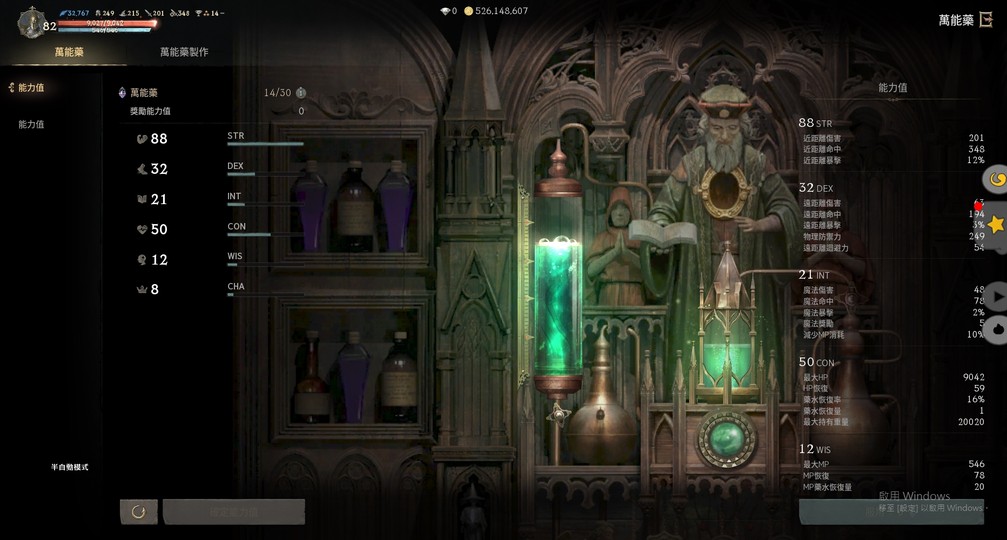
Task: Click the 近距離傷害 stat row
Action: tap(893, 138)
